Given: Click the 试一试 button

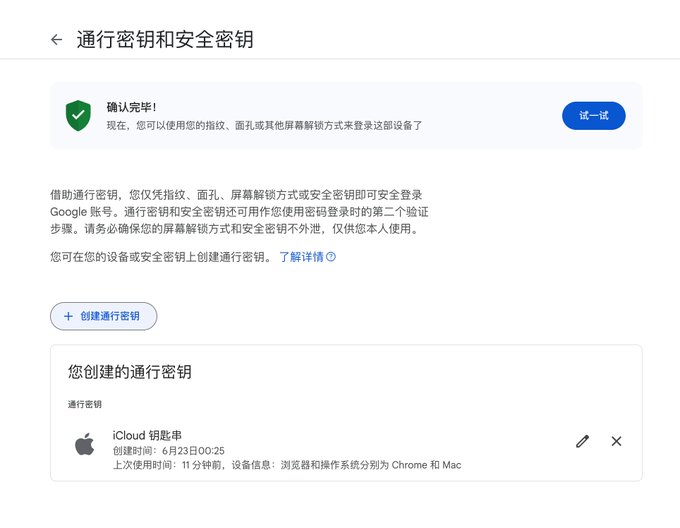Looking at the screenshot, I should tap(593, 115).
